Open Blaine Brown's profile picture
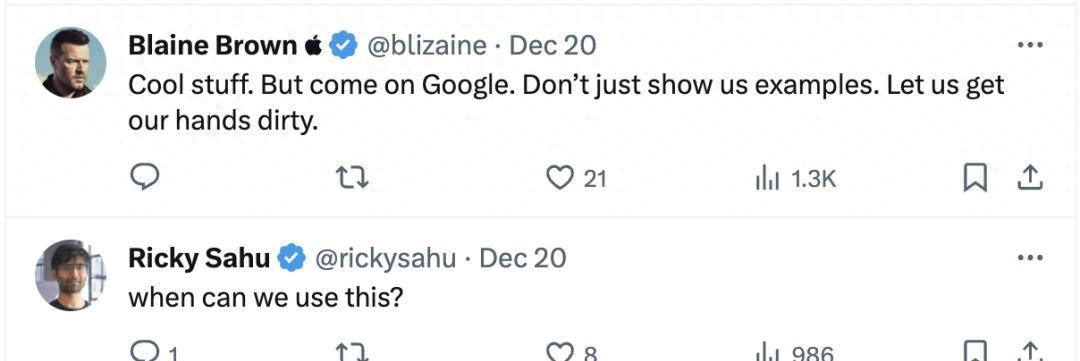 point(70,63)
